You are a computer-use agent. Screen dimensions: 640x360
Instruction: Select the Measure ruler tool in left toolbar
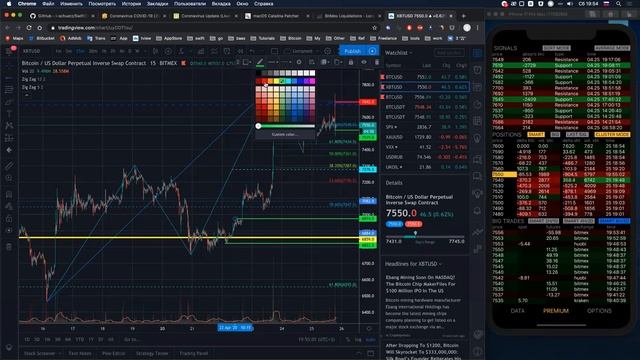pos(9,166)
